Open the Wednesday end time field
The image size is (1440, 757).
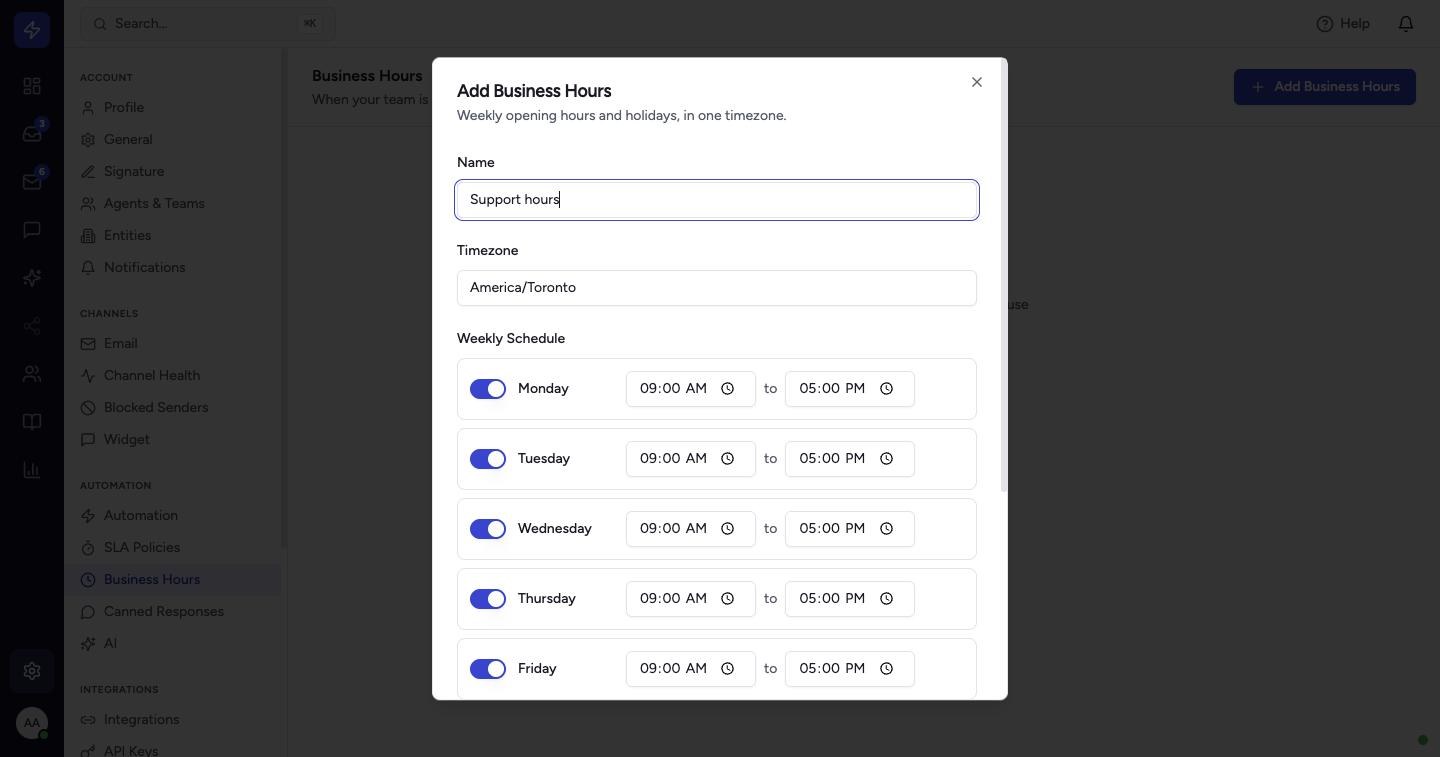click(850, 529)
